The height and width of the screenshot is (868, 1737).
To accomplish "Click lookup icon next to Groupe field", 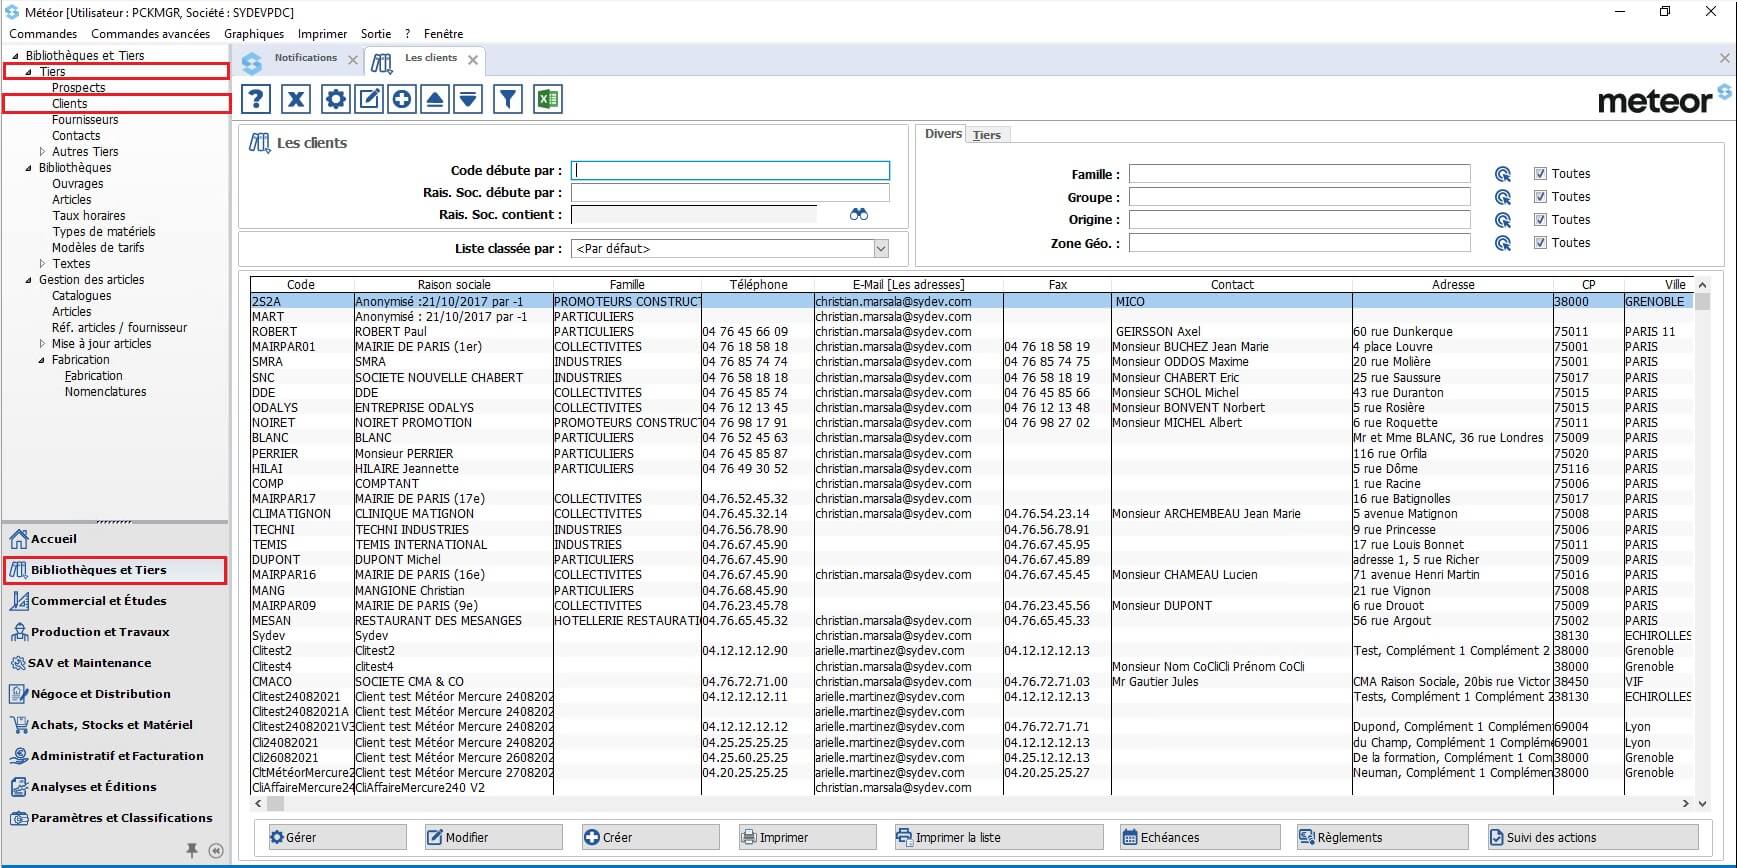I will point(1502,197).
